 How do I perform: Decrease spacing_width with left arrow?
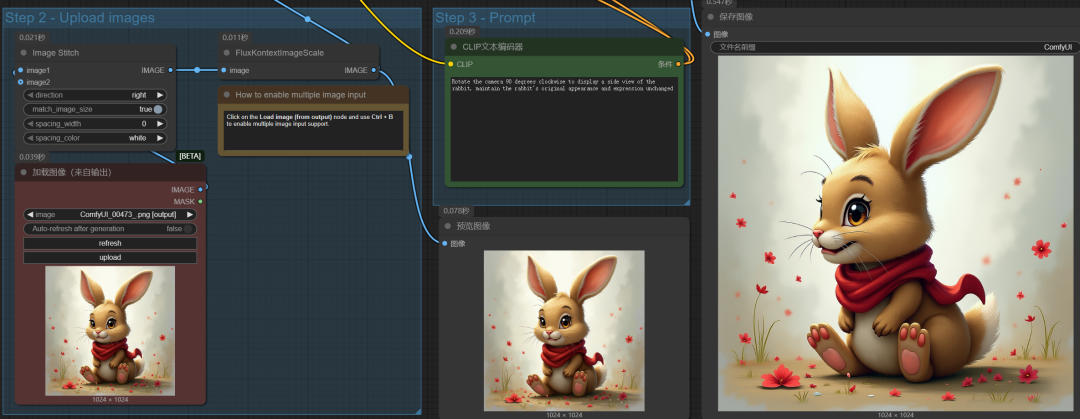[x=30, y=124]
